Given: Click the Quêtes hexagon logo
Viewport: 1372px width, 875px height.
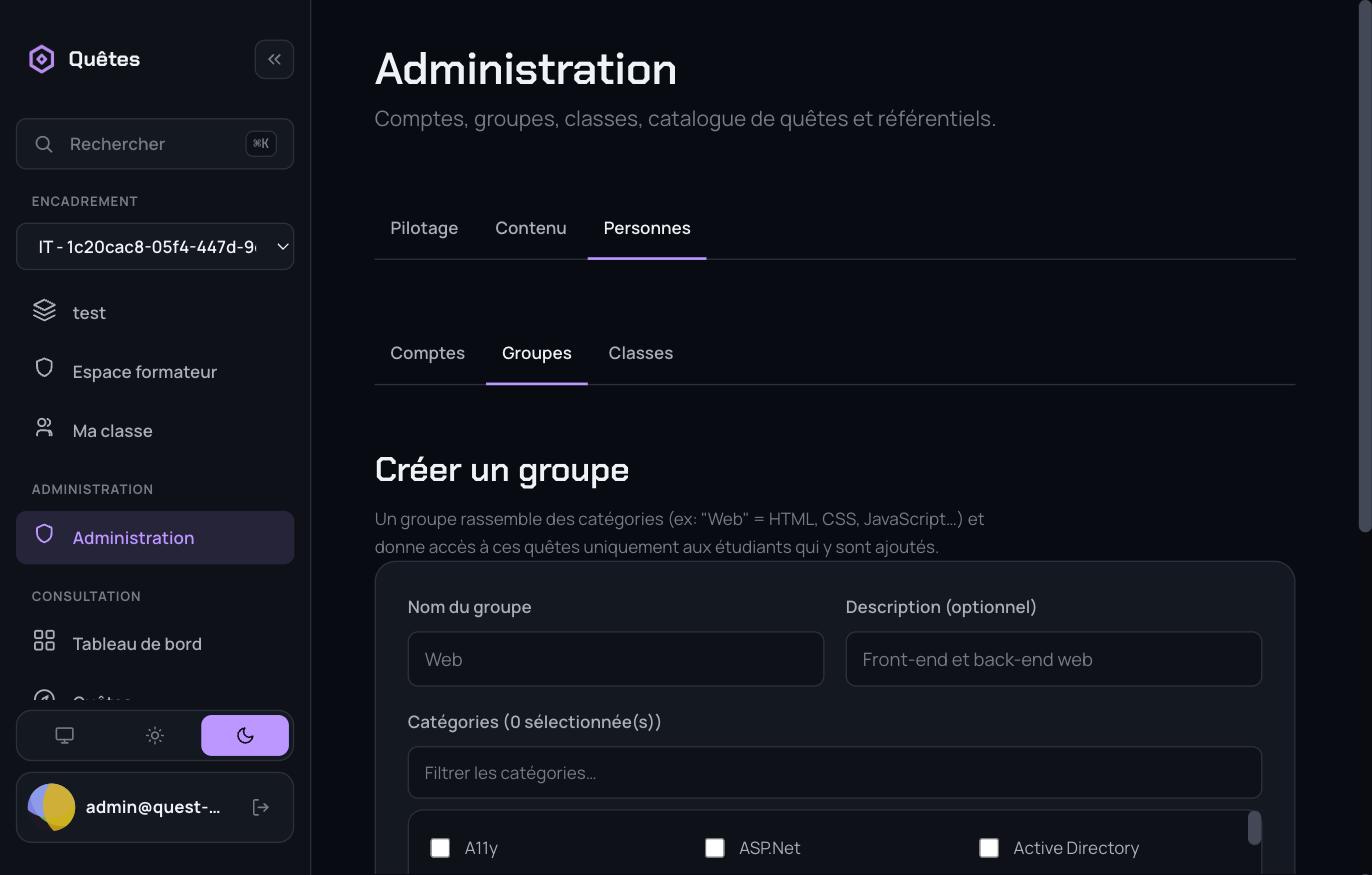Looking at the screenshot, I should 42,59.
